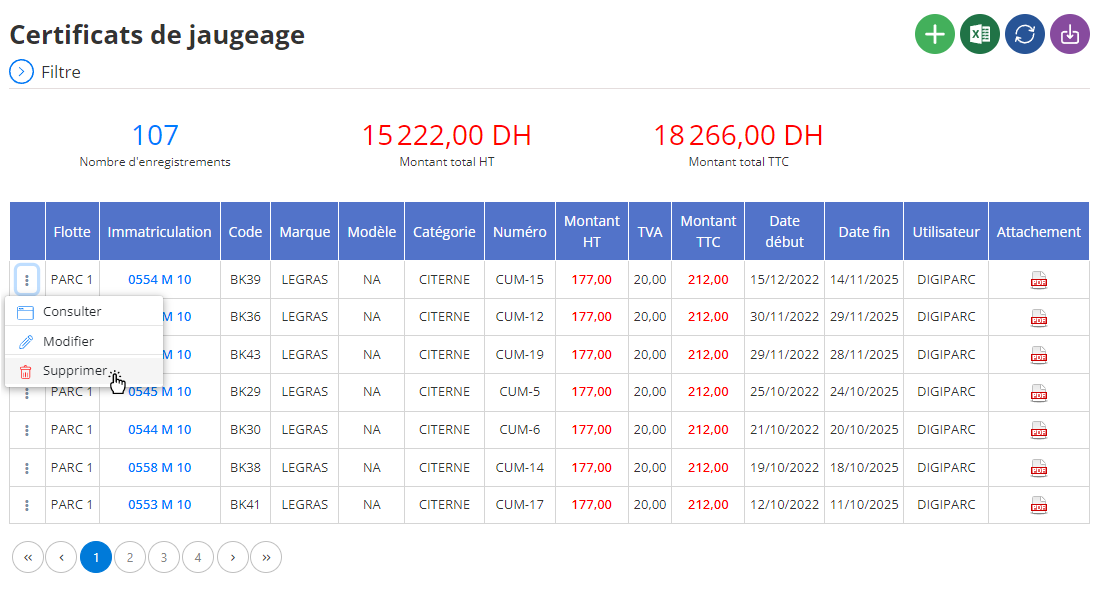The width and height of the screenshot is (1102, 605).
Task: Click the BK39 code cell
Action: tap(245, 280)
